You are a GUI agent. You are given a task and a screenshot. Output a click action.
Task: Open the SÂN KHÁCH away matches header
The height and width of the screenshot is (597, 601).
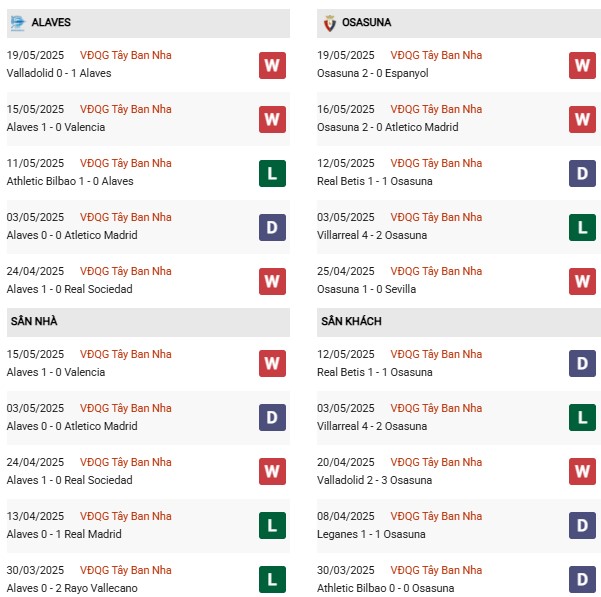(x=458, y=321)
